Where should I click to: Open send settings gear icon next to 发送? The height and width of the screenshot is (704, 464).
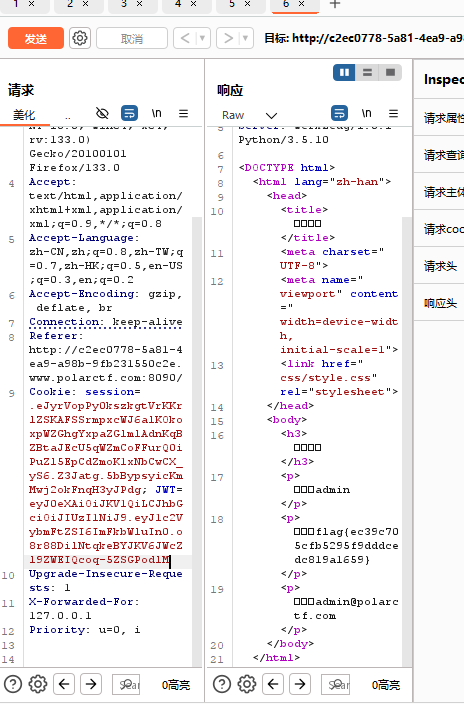[x=80, y=38]
